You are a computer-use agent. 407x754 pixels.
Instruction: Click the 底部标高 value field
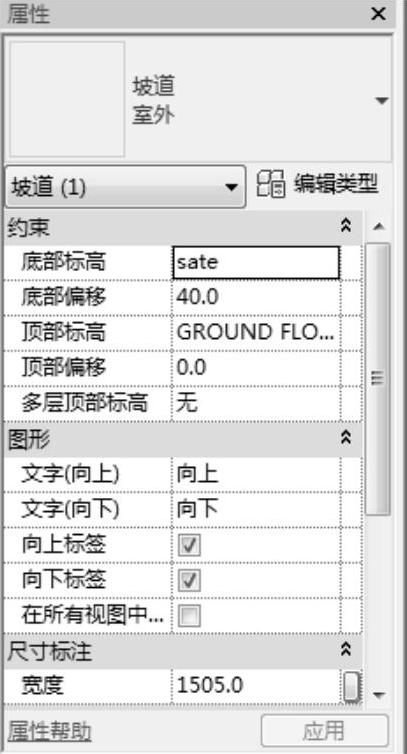(x=256, y=263)
